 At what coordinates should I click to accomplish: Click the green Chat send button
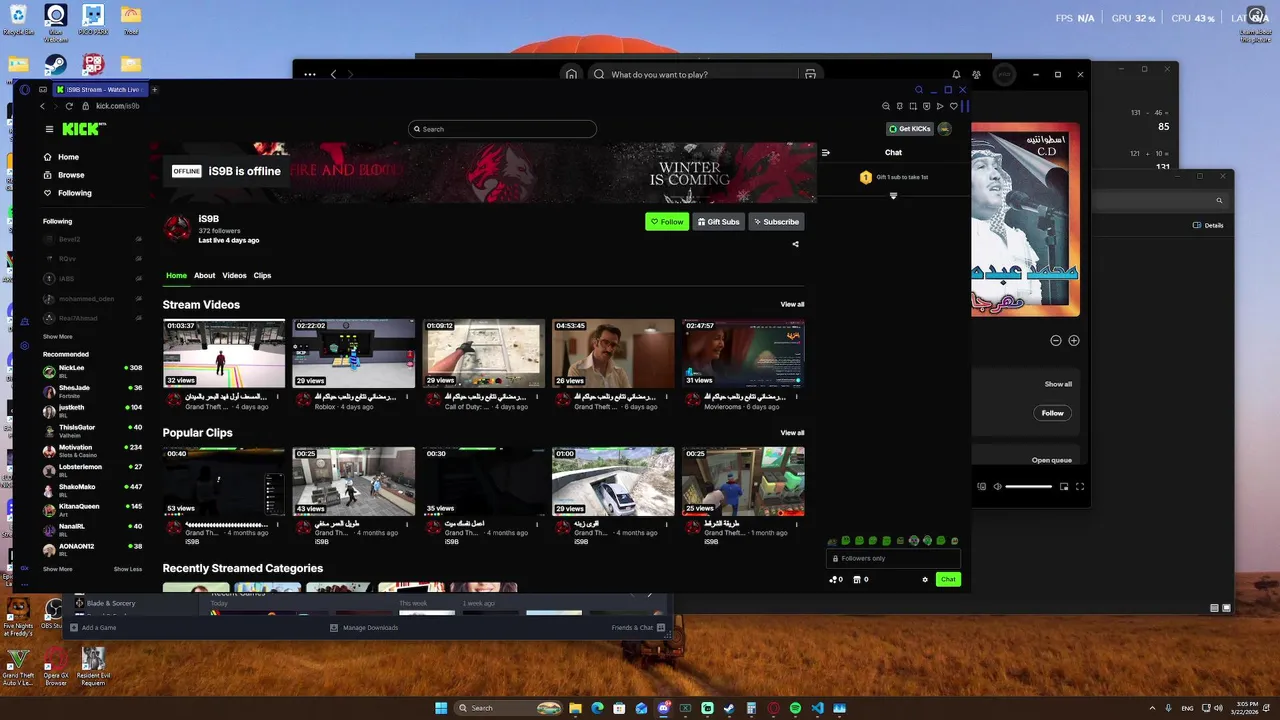coord(948,579)
